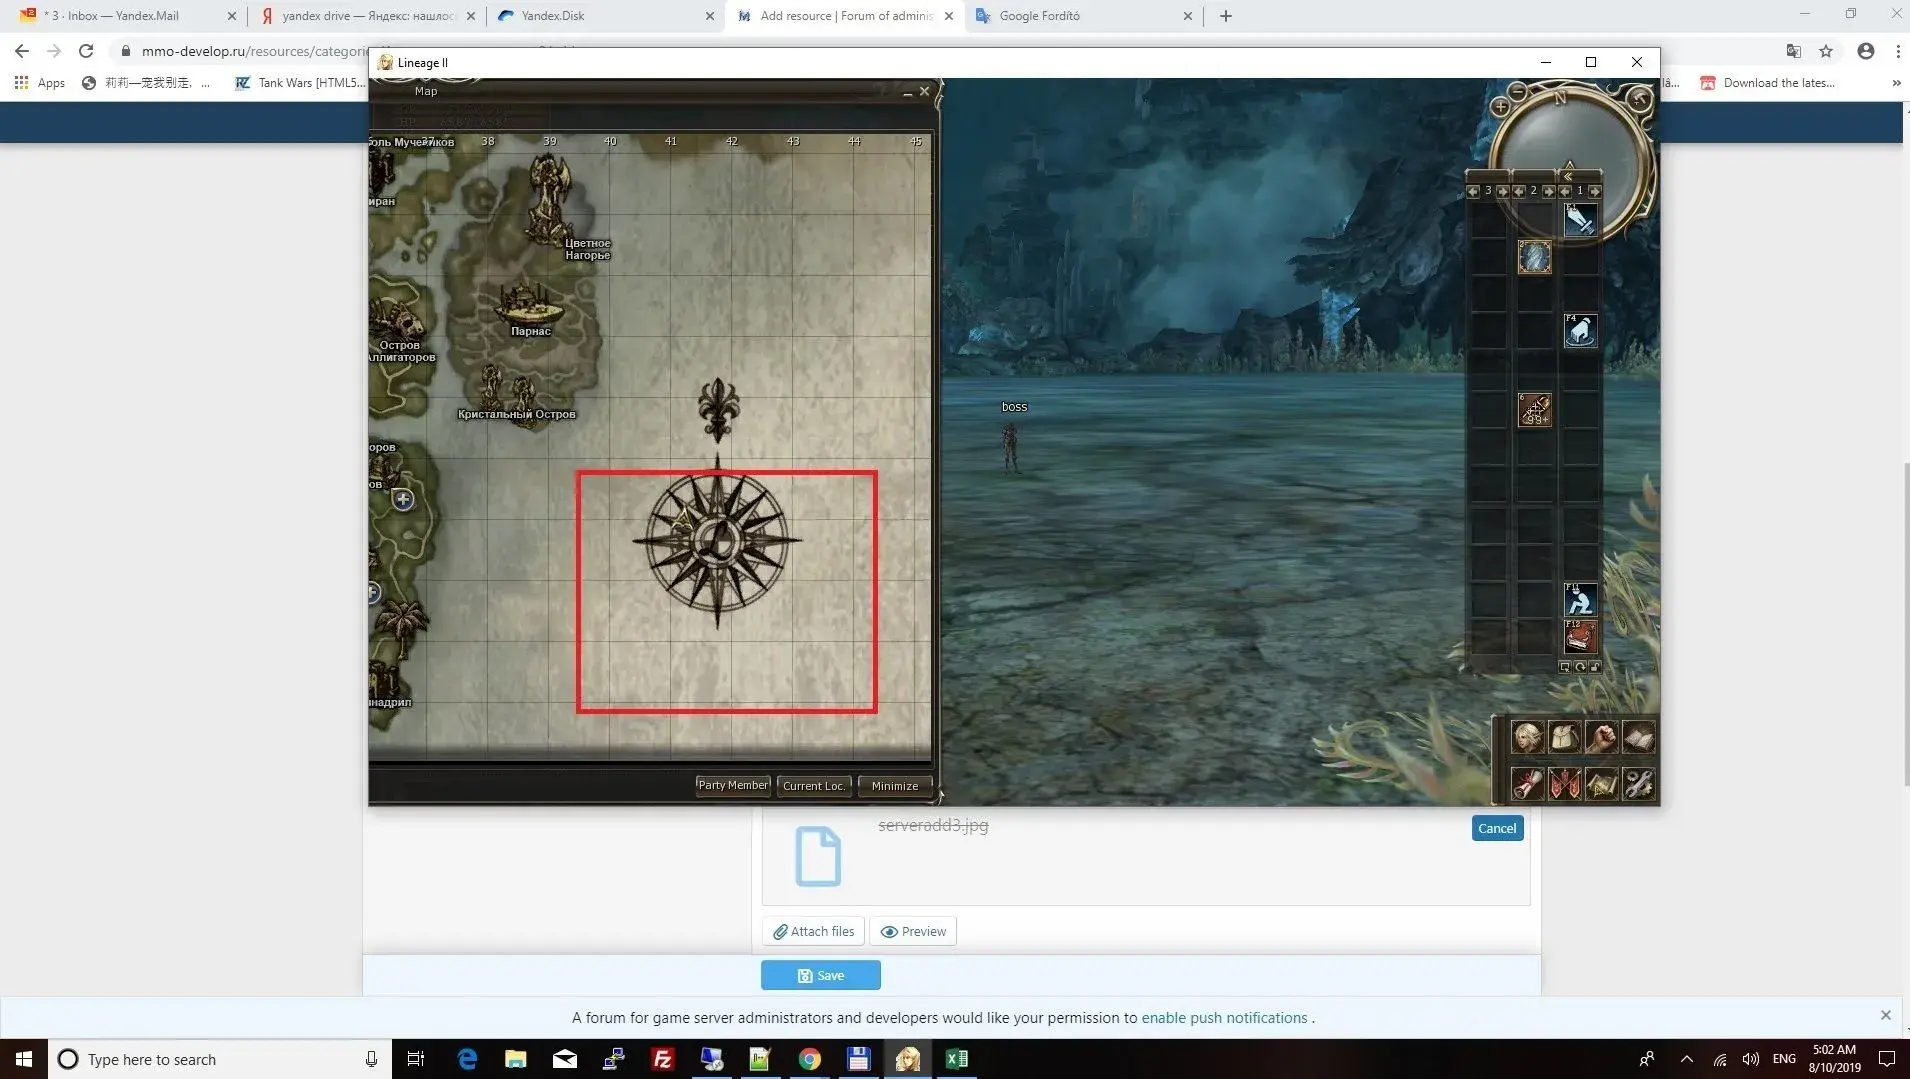Activate the skill in shortcut slot 2
Image resolution: width=1910 pixels, height=1079 pixels.
[x=1534, y=257]
